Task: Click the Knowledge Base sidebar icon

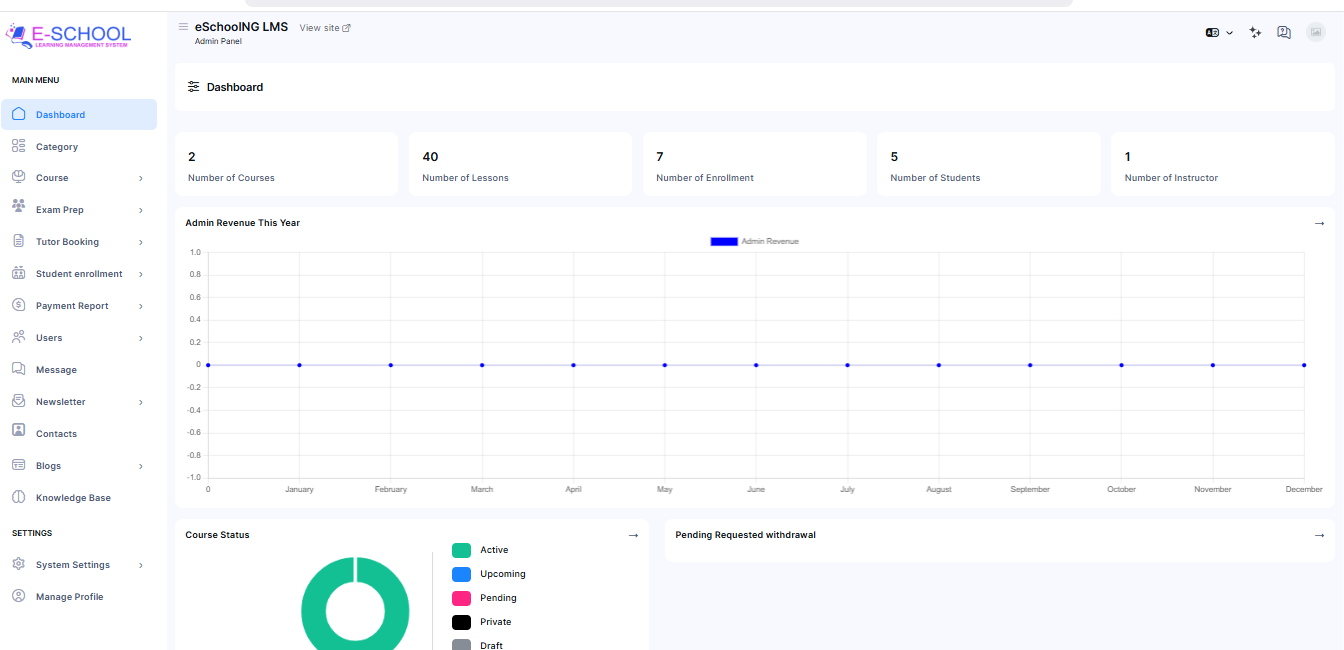Action: click(x=18, y=497)
